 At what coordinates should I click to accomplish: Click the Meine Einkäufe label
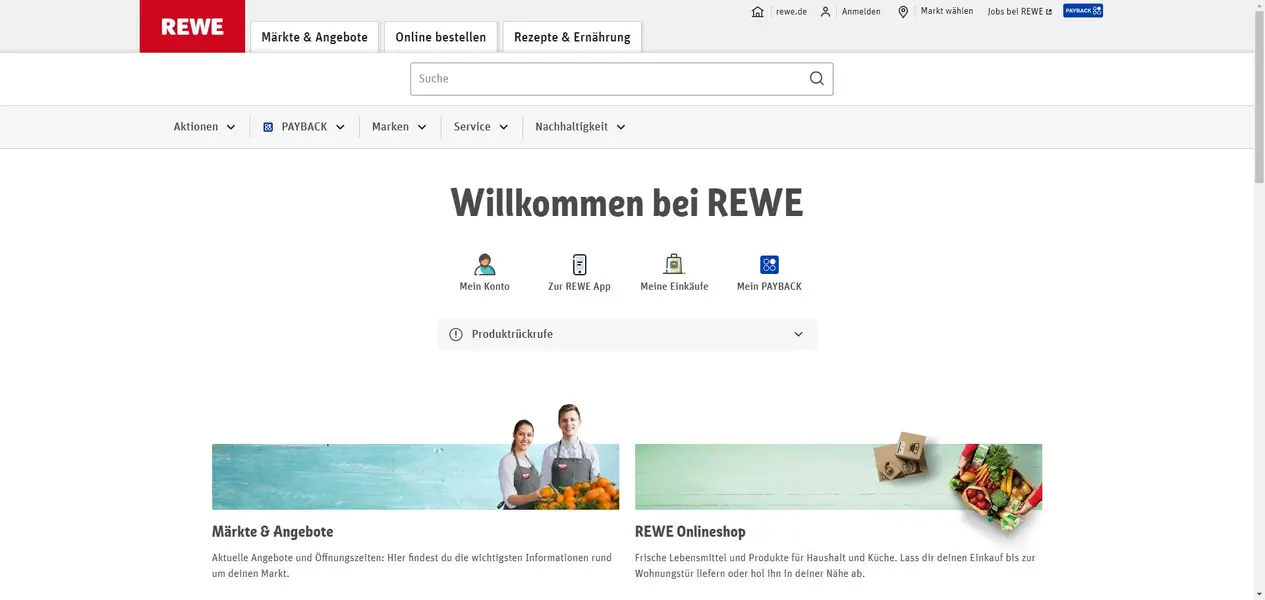(674, 287)
